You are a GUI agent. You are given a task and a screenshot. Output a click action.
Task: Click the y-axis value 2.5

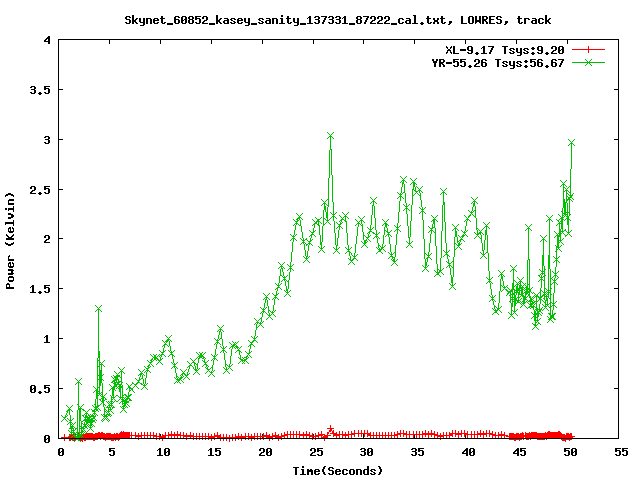pos(40,190)
